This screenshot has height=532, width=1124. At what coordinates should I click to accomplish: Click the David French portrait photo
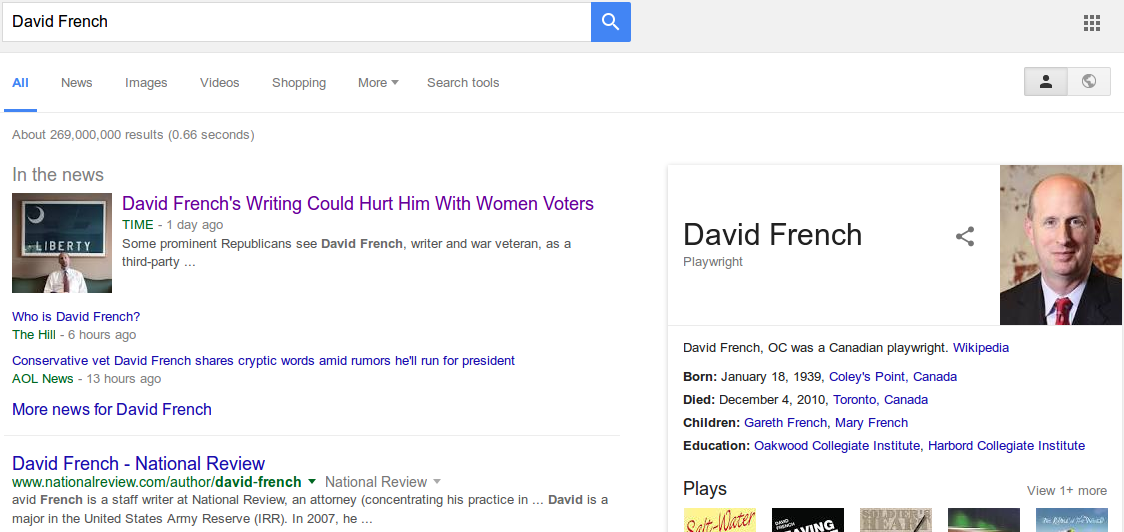1060,245
